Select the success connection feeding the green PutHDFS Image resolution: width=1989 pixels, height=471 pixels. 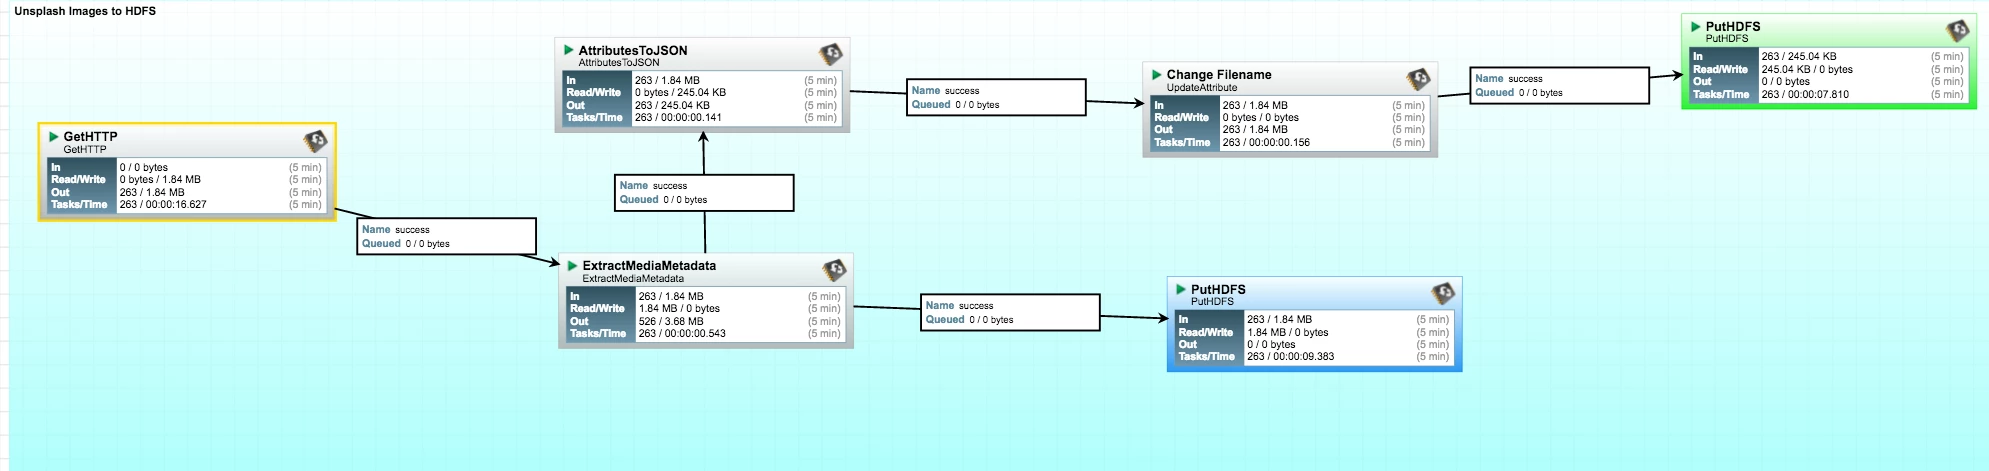click(1560, 85)
